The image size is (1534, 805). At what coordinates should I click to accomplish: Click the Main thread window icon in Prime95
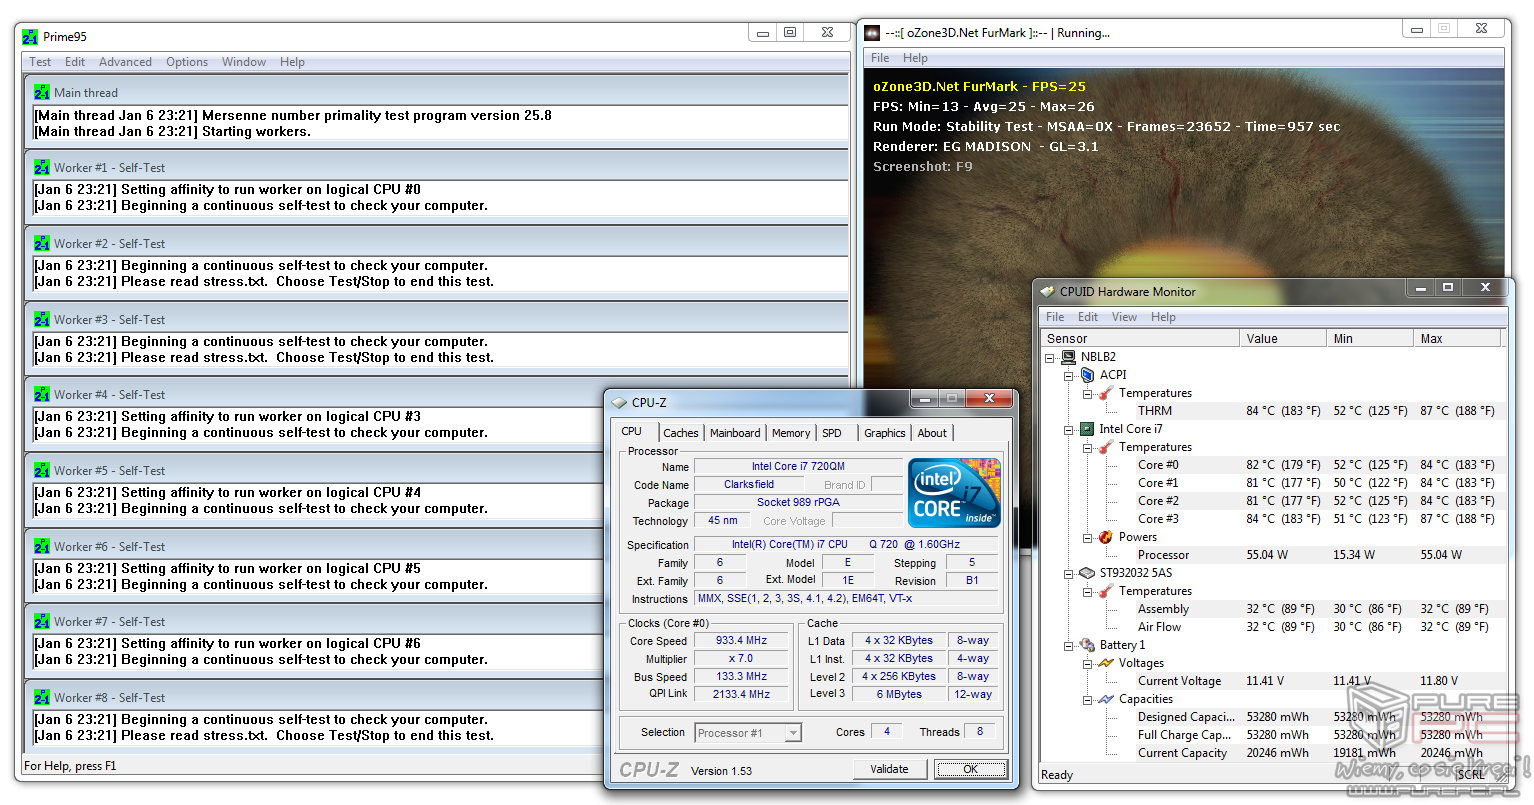(42, 92)
